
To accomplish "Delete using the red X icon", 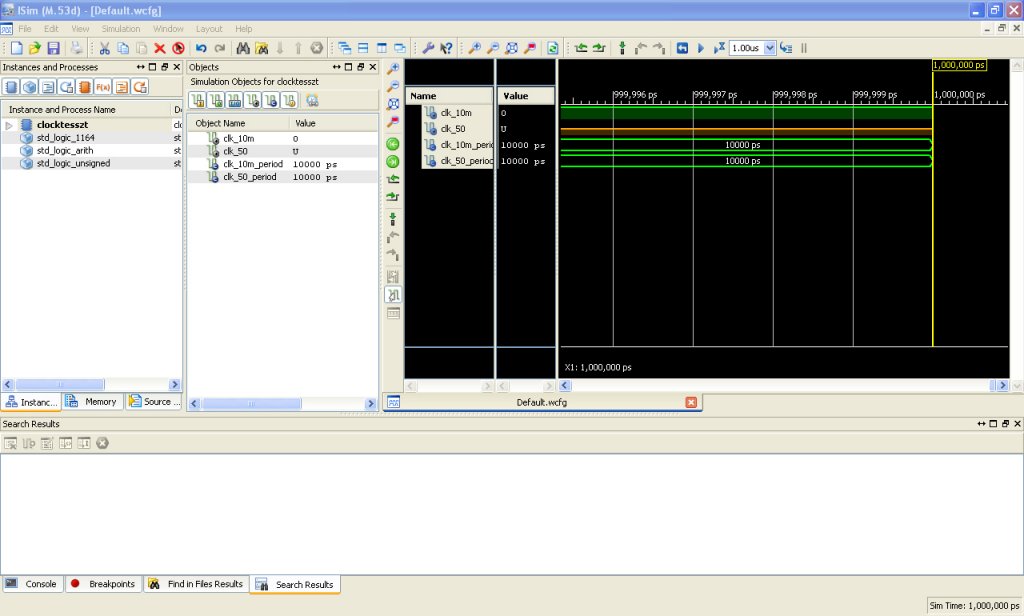I will tap(159, 48).
